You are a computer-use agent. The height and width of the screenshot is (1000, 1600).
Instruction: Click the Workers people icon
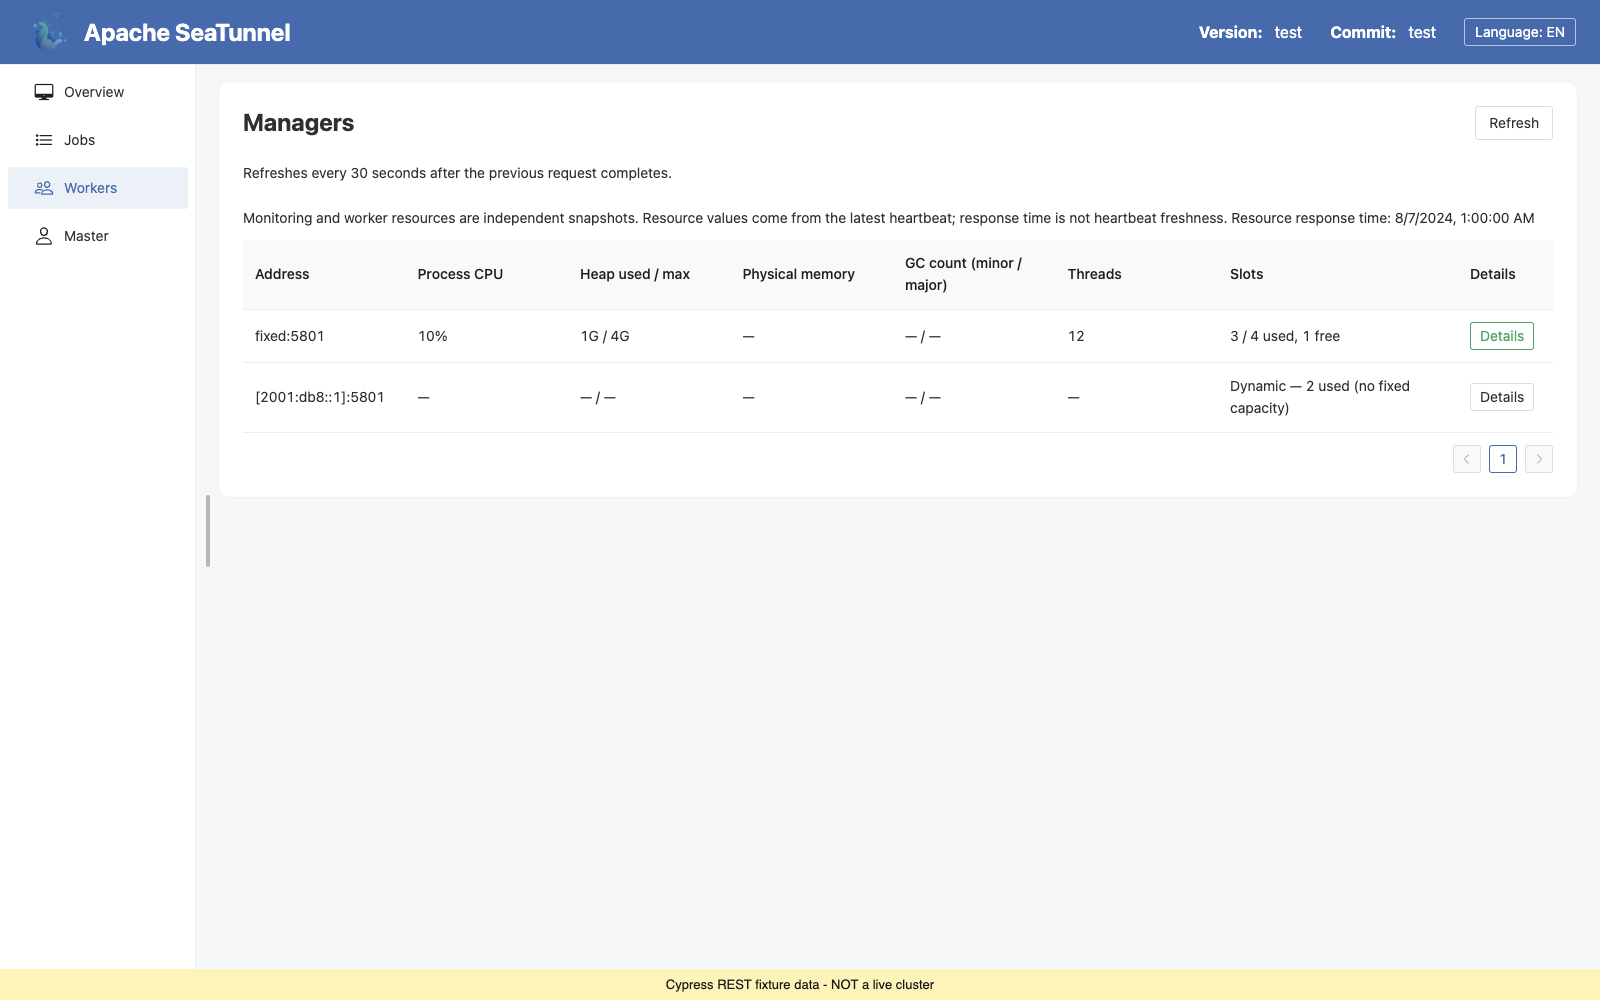click(44, 188)
